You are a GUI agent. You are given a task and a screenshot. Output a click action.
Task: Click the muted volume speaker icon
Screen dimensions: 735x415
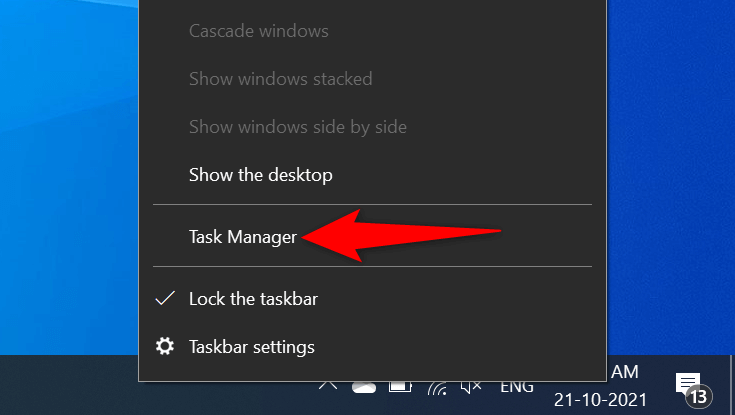click(472, 387)
